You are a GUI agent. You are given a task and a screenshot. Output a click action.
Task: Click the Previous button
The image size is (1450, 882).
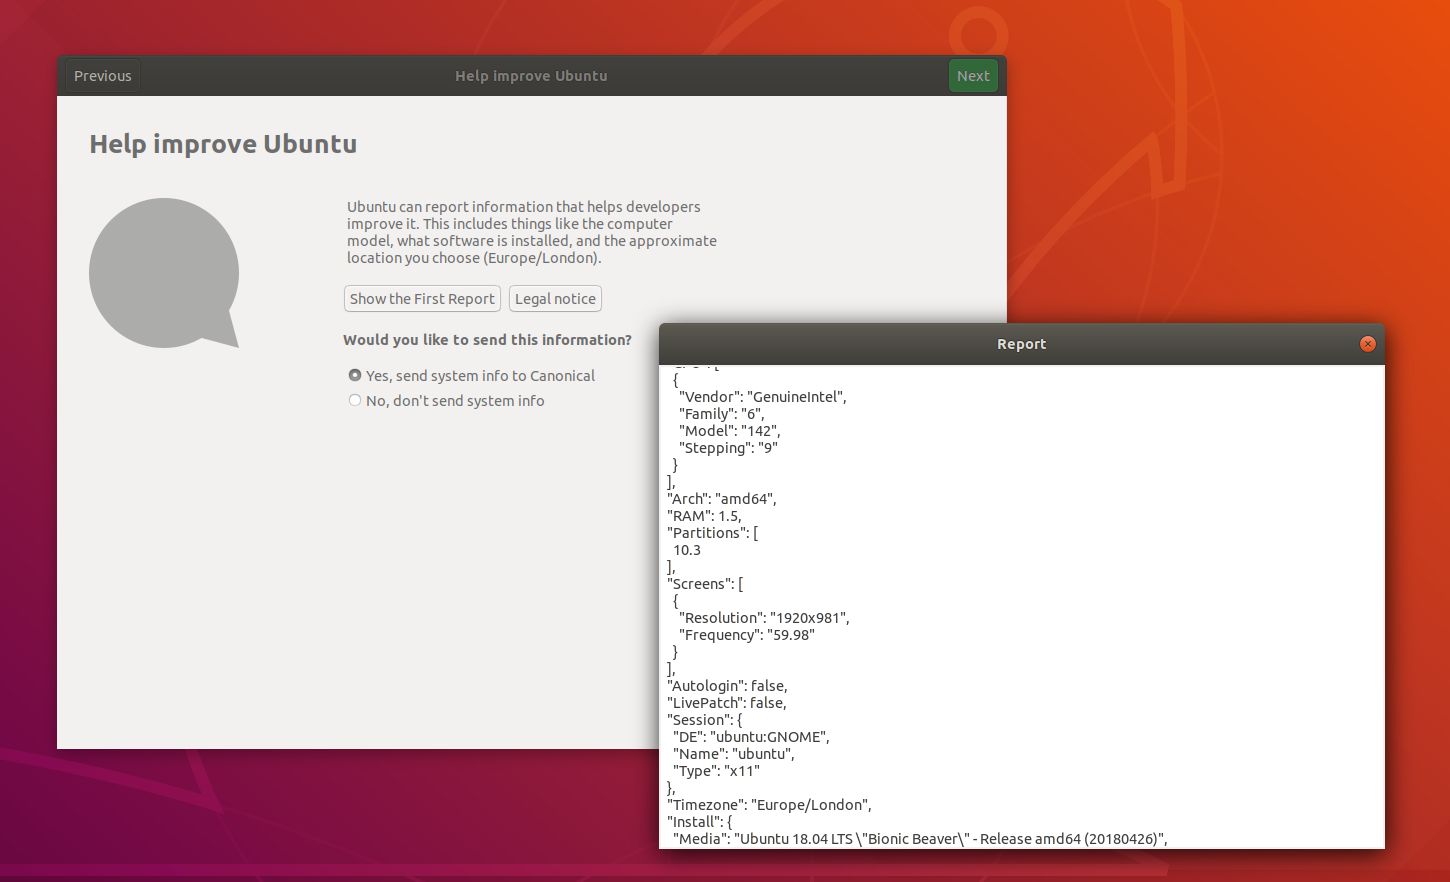(101, 75)
